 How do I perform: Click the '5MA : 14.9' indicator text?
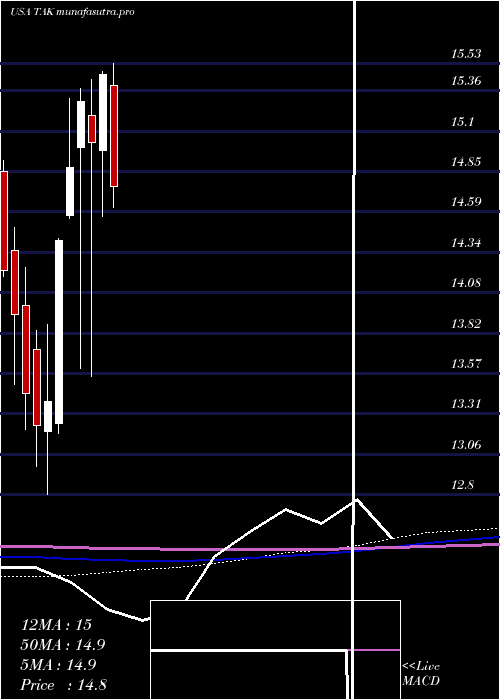click(x=58, y=665)
